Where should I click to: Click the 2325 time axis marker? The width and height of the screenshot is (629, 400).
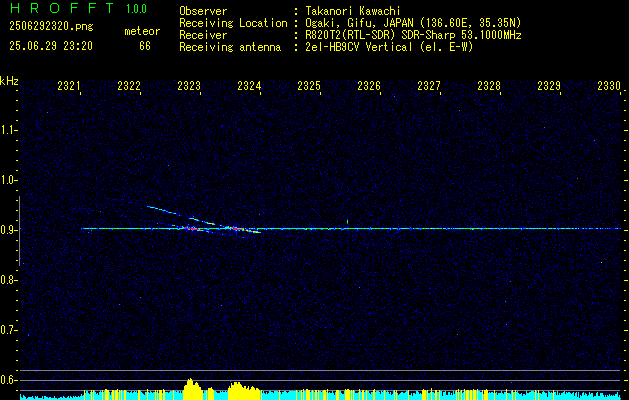click(309, 86)
